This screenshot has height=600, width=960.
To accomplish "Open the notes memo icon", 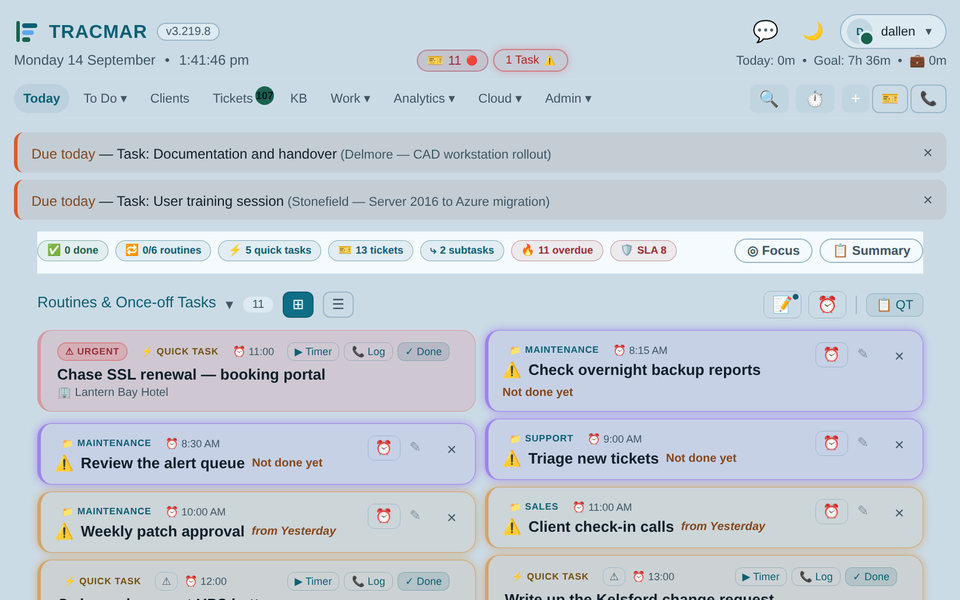I will coord(782,304).
